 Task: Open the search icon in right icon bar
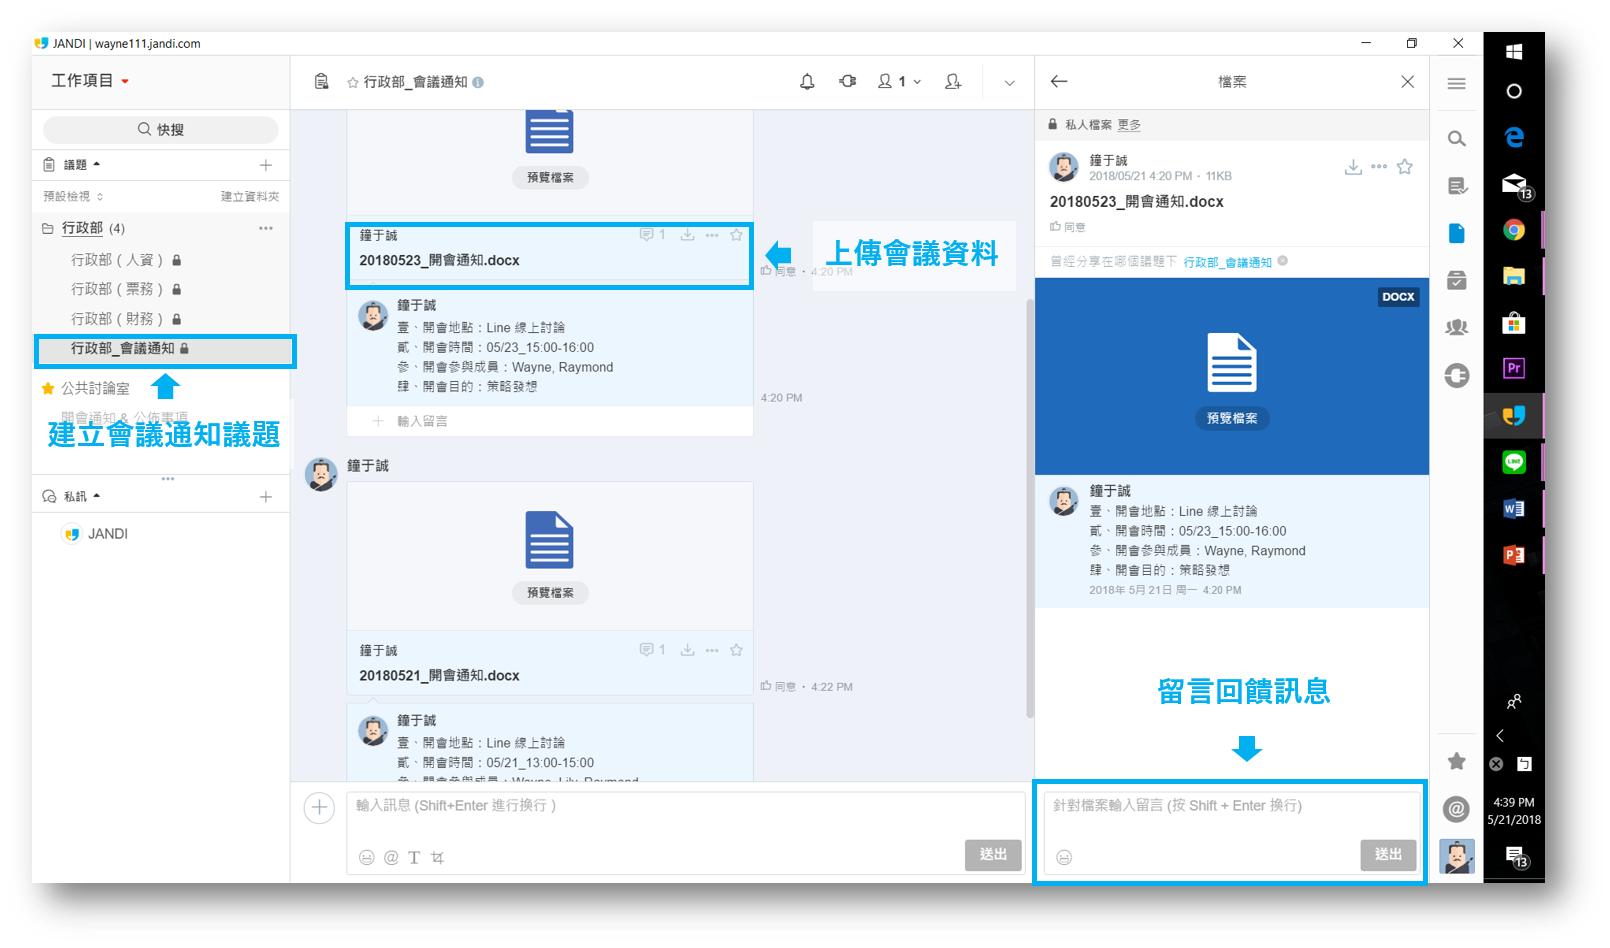1457,139
